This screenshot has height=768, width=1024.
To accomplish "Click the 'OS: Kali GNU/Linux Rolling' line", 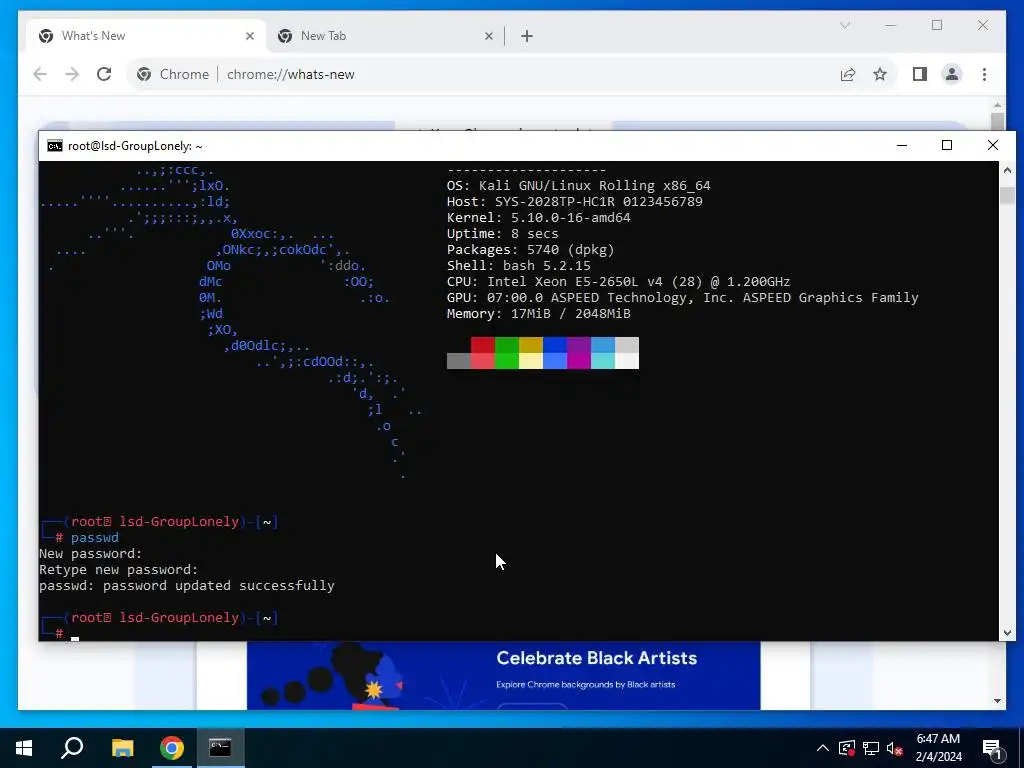I will [x=579, y=185].
